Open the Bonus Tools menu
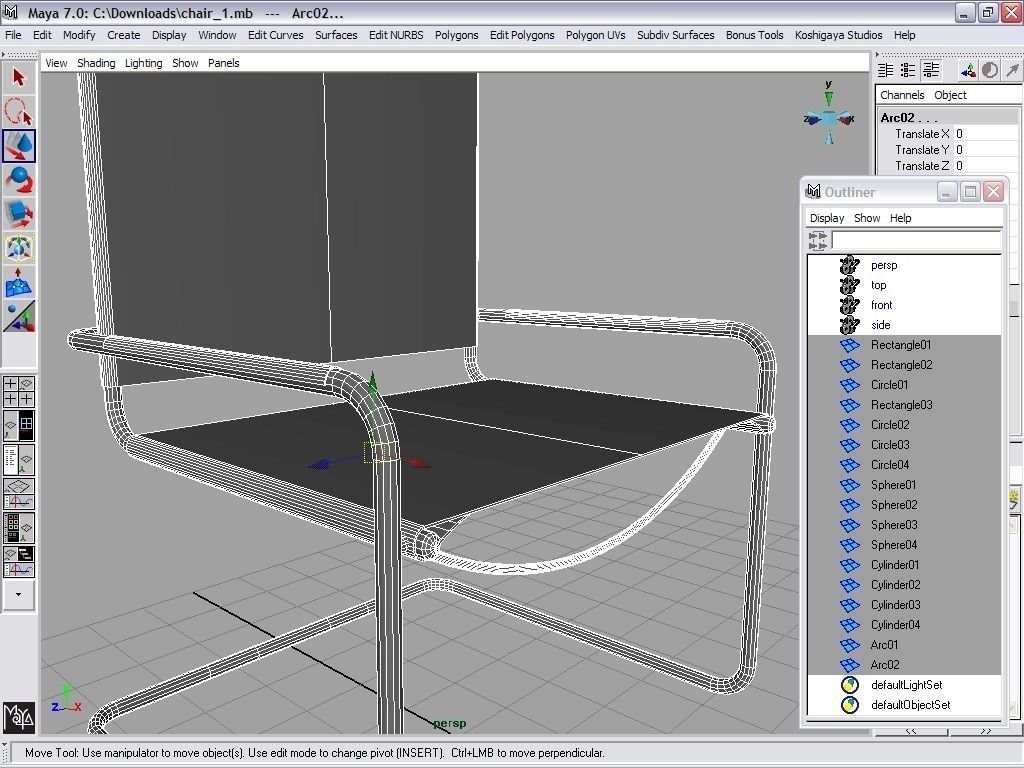The height and width of the screenshot is (768, 1024). 754,35
